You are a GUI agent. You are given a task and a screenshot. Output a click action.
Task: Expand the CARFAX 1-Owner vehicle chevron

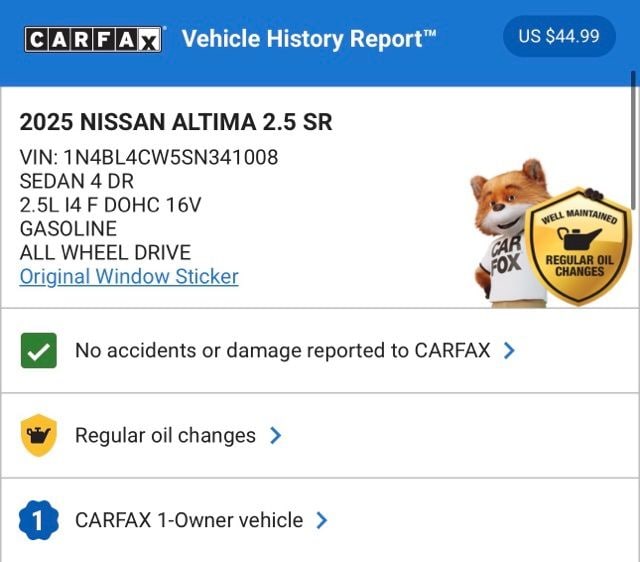tap(322, 520)
